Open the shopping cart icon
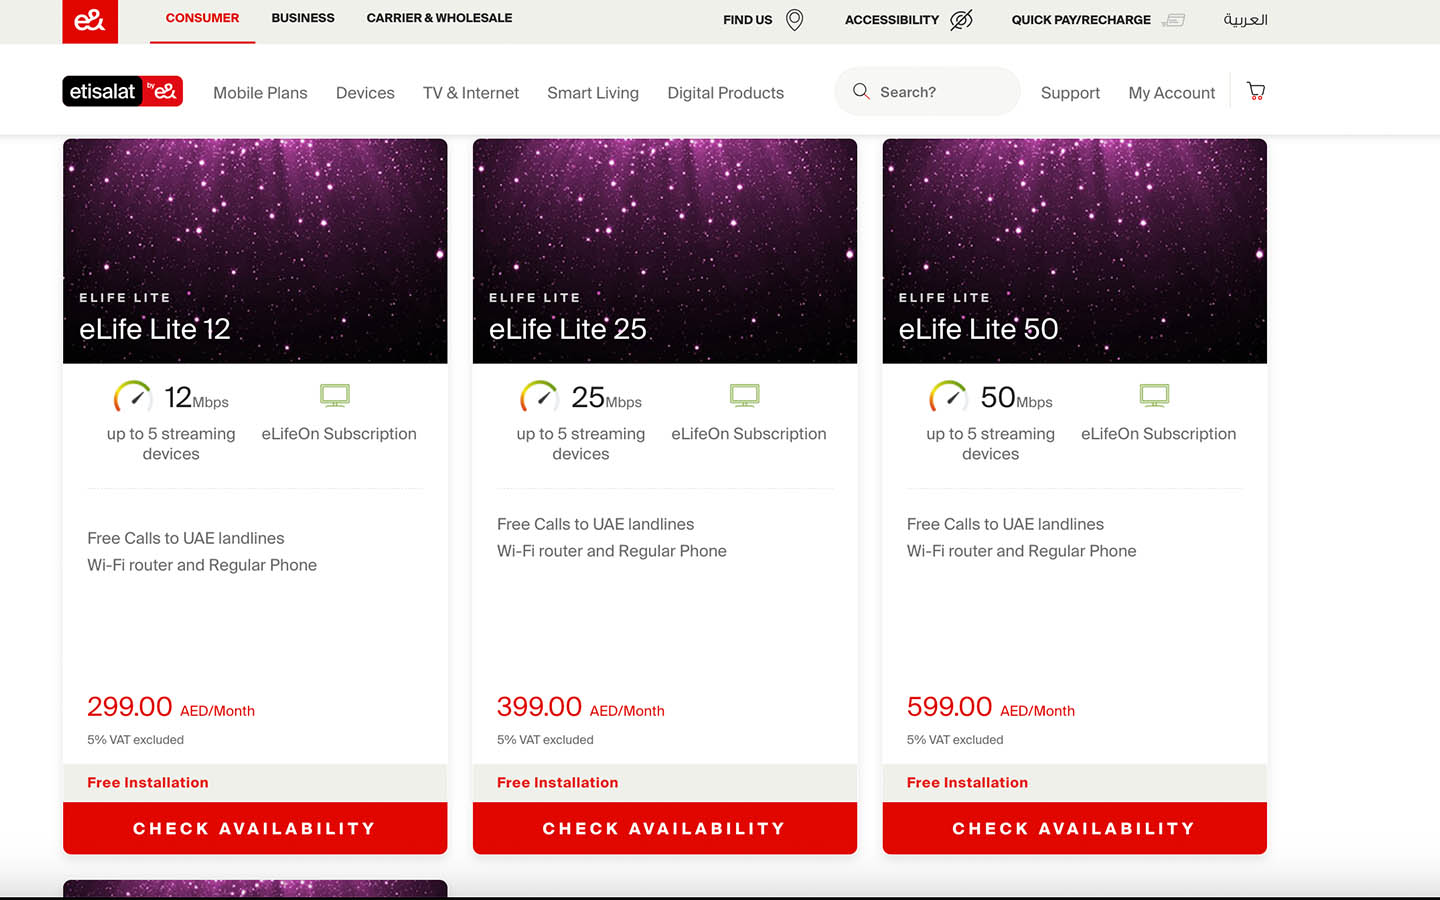1440x900 pixels. pos(1256,90)
